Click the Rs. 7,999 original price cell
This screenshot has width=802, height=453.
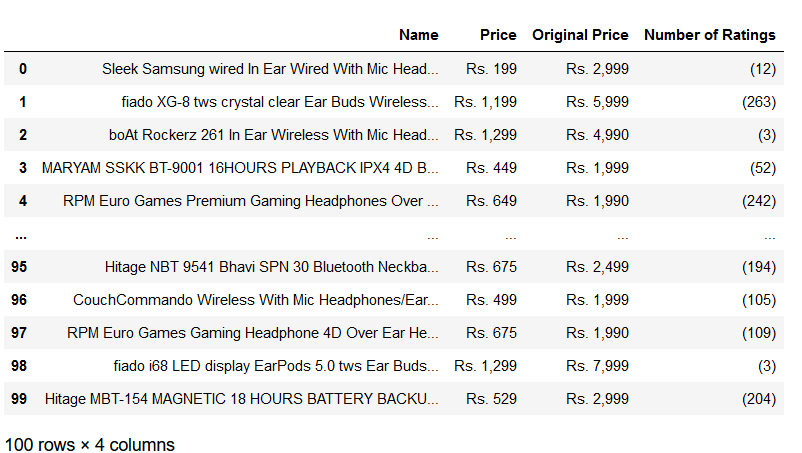click(x=597, y=366)
